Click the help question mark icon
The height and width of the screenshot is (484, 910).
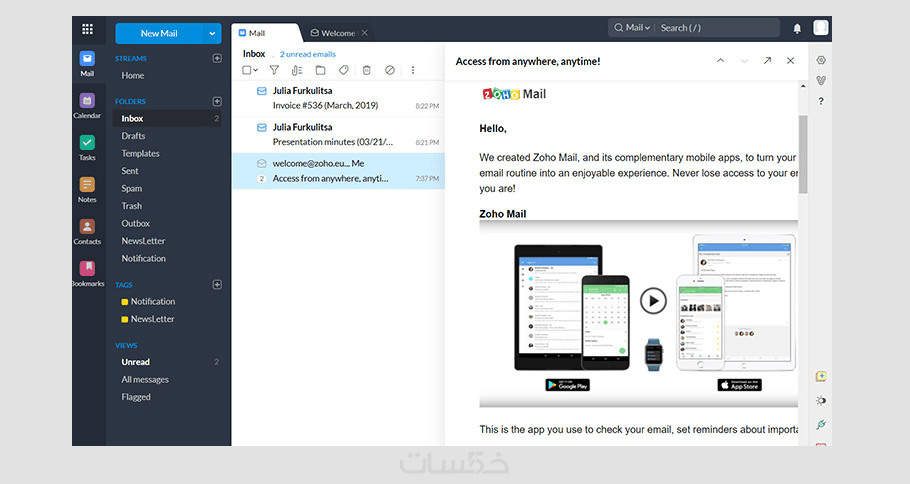point(821,101)
